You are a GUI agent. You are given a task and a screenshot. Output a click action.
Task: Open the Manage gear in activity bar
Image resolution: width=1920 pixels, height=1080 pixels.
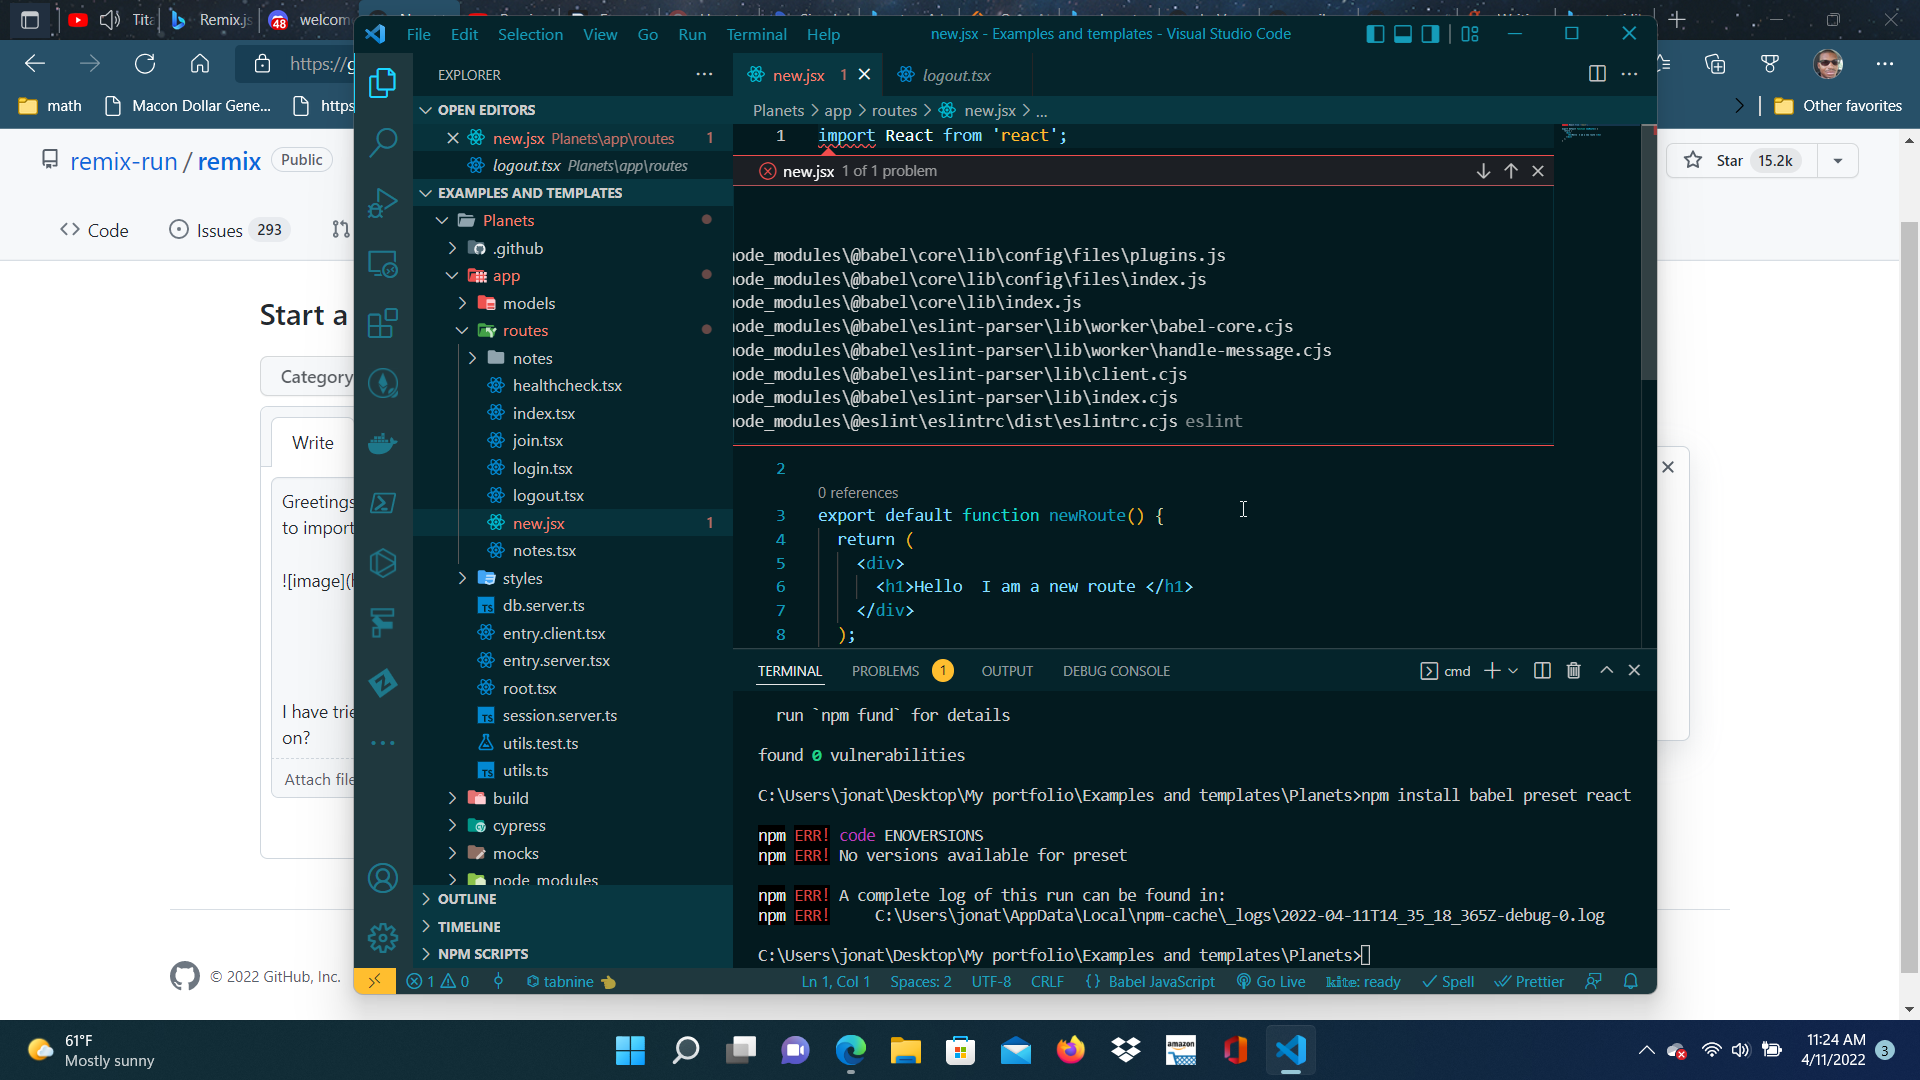pos(383,937)
